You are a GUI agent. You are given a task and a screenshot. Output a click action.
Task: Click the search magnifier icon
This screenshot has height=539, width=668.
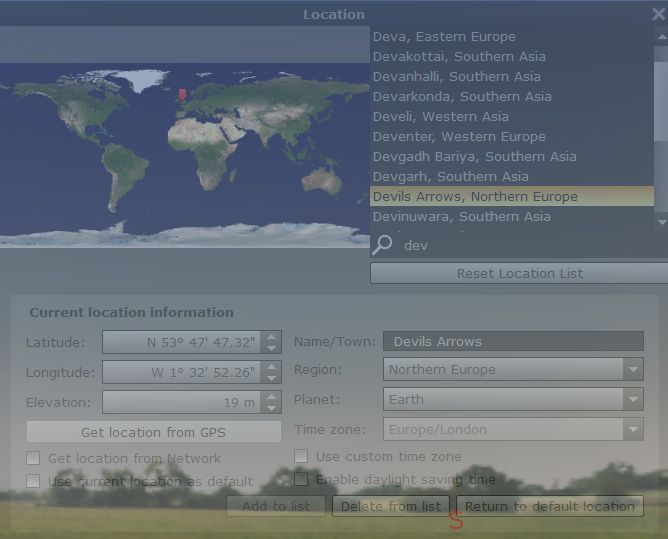tap(382, 245)
